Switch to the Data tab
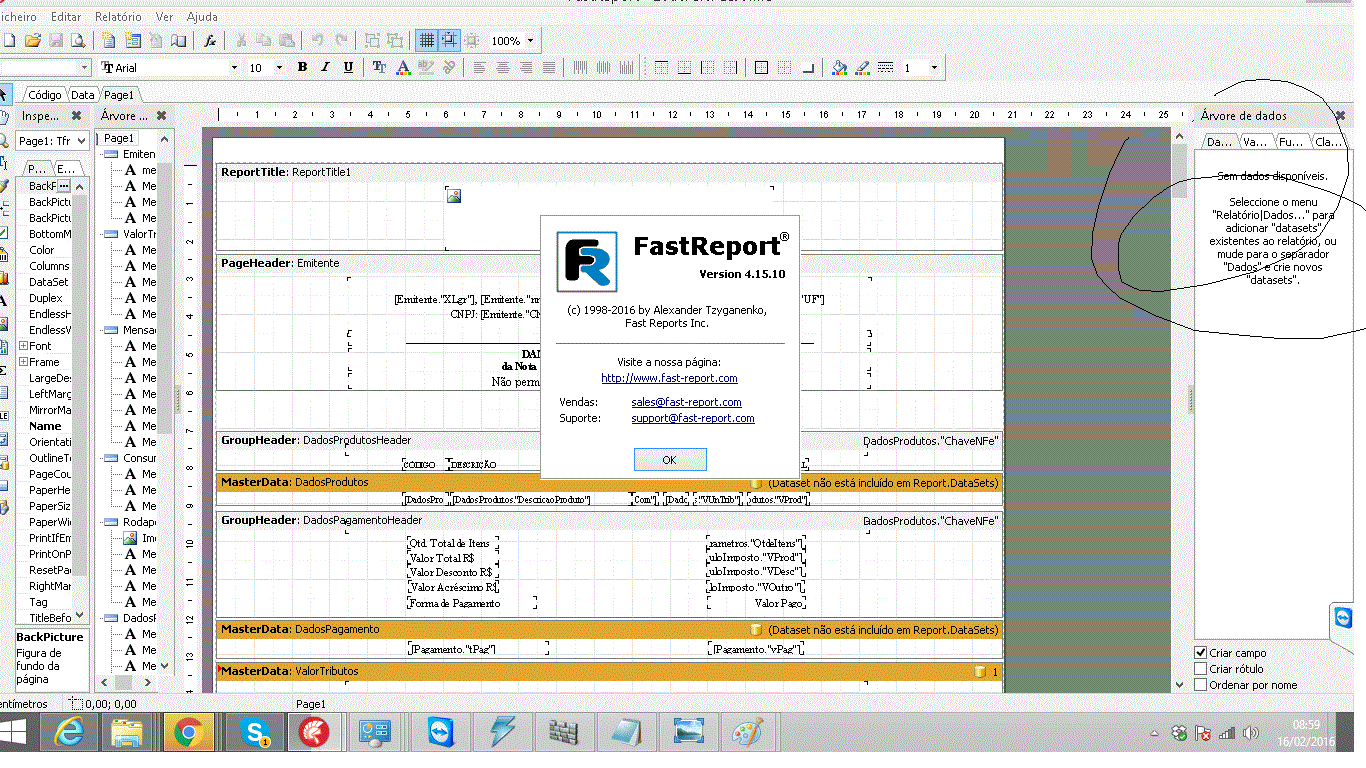The width and height of the screenshot is (1366, 768). tap(83, 95)
